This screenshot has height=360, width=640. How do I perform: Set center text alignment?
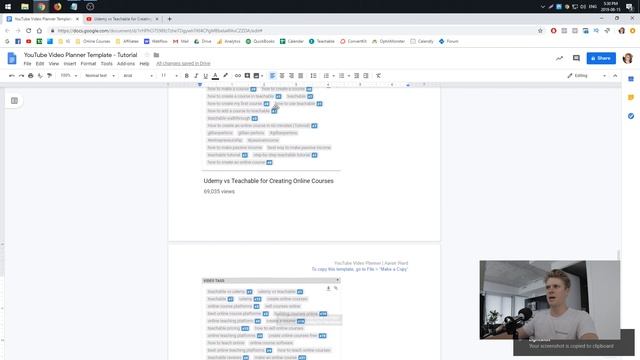tap(282, 76)
